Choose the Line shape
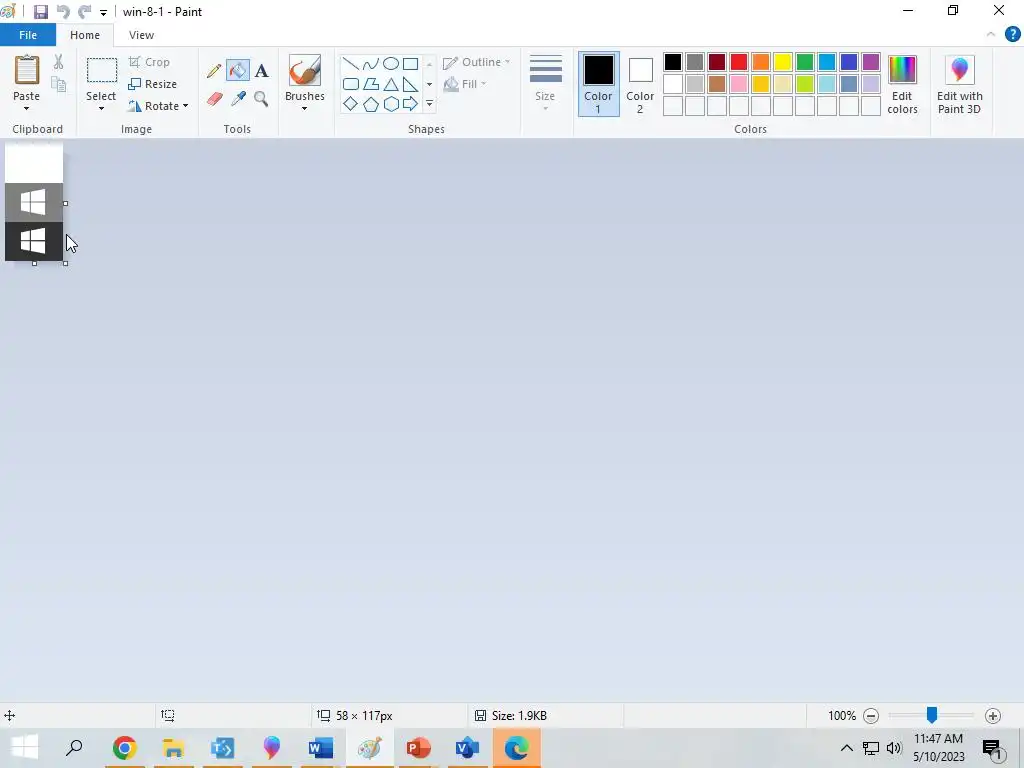This screenshot has height=768, width=1024. click(x=351, y=63)
